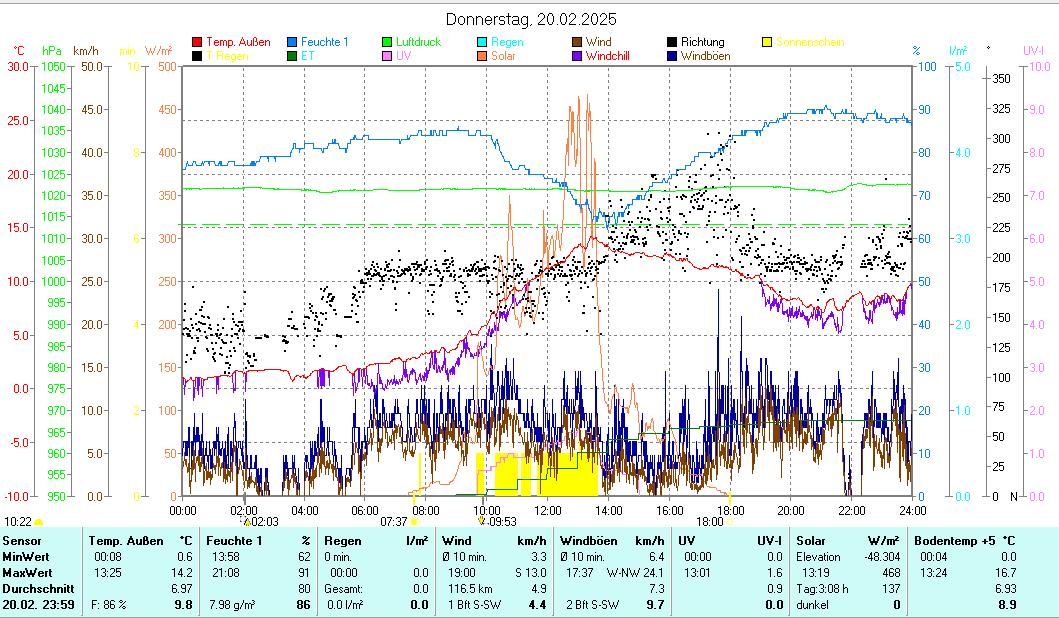
Task: Click the °C axis unit label
Action: click(18, 51)
